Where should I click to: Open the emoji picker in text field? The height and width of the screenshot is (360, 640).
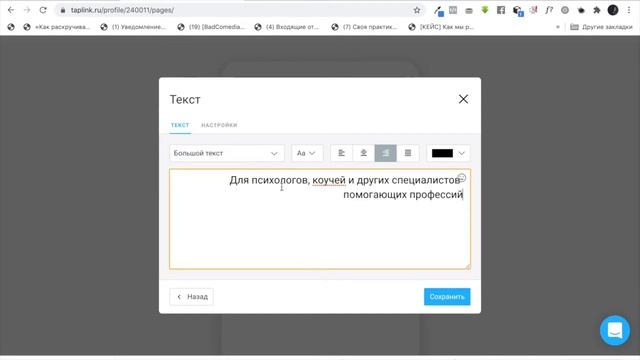tap(462, 178)
